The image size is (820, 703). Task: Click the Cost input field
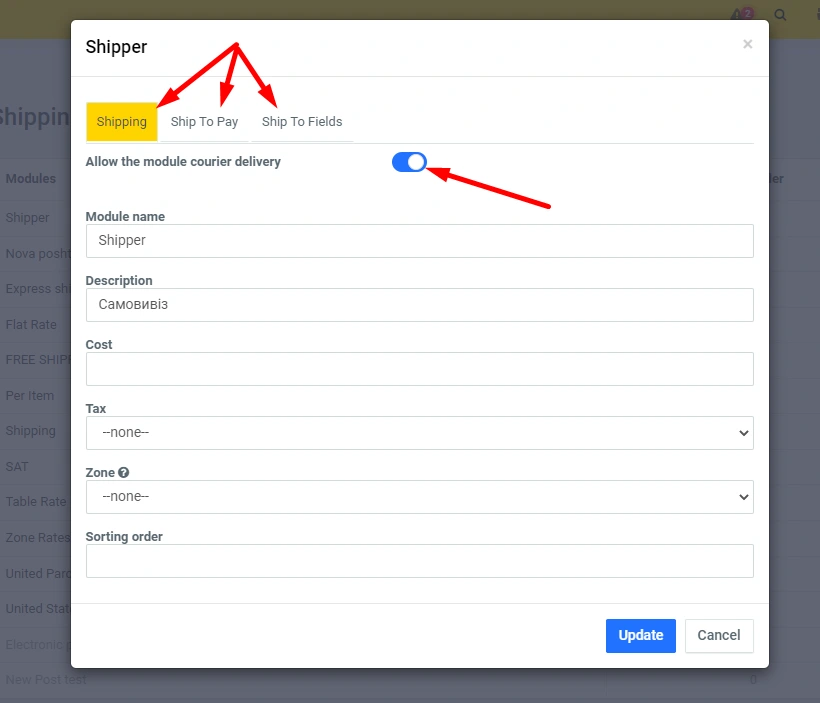point(419,369)
